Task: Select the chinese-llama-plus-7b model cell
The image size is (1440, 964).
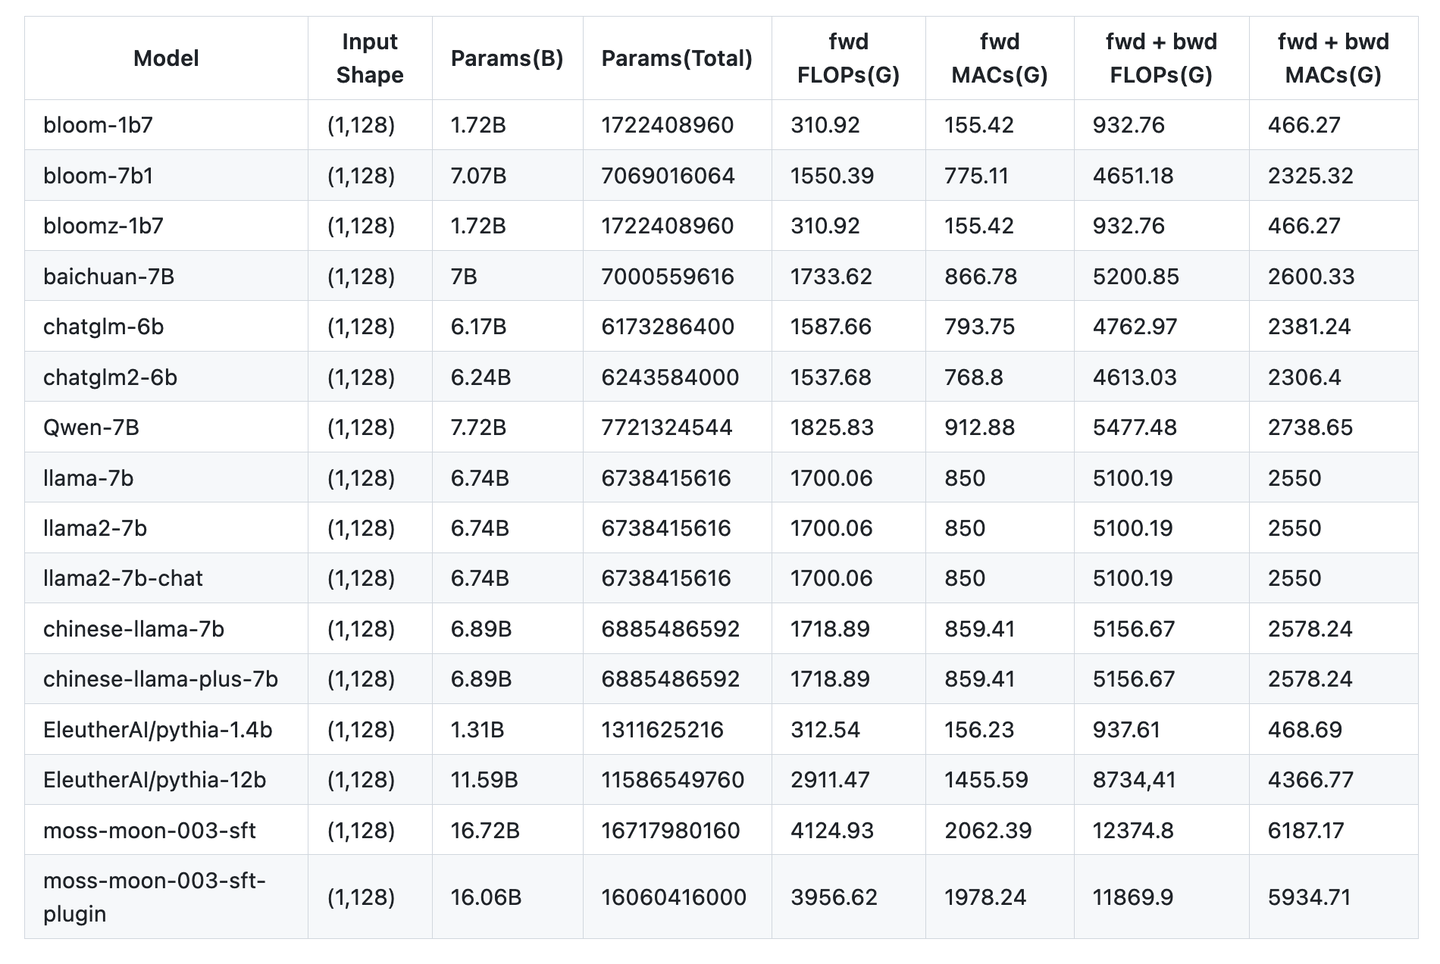Action: click(x=160, y=679)
